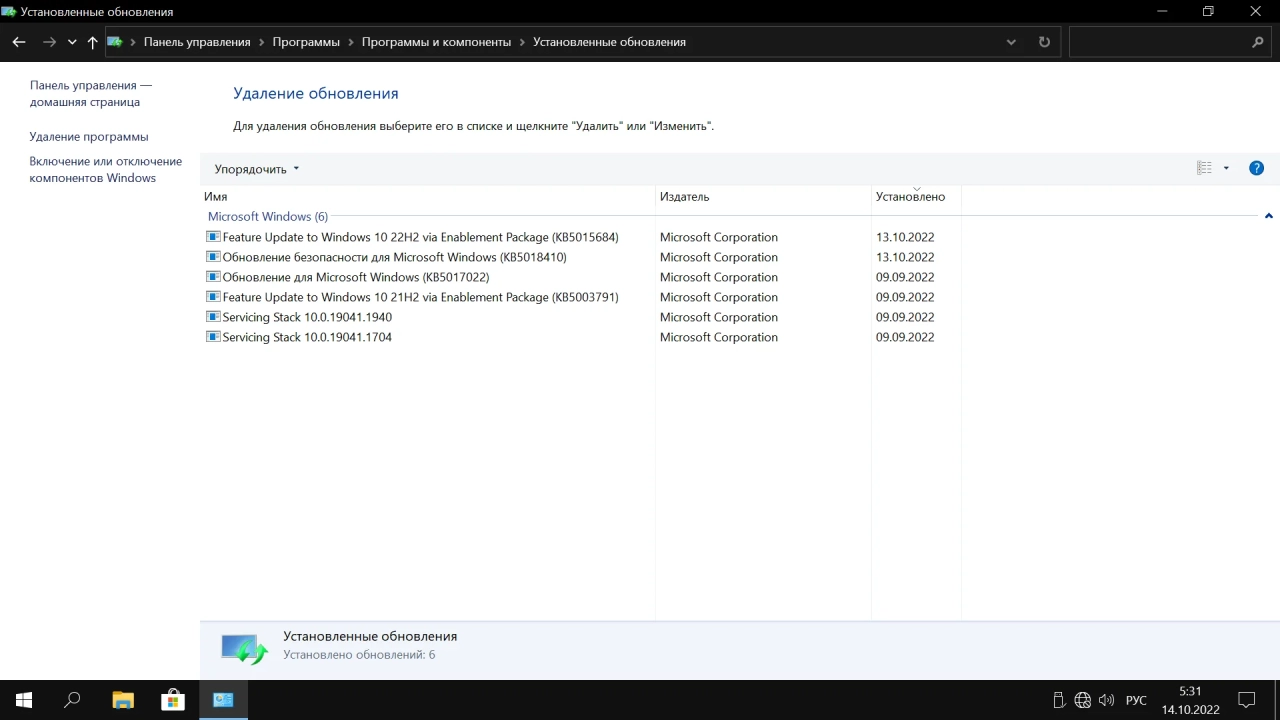Open the clock and calendar flyout
This screenshot has width=1280, height=720.
1190,700
